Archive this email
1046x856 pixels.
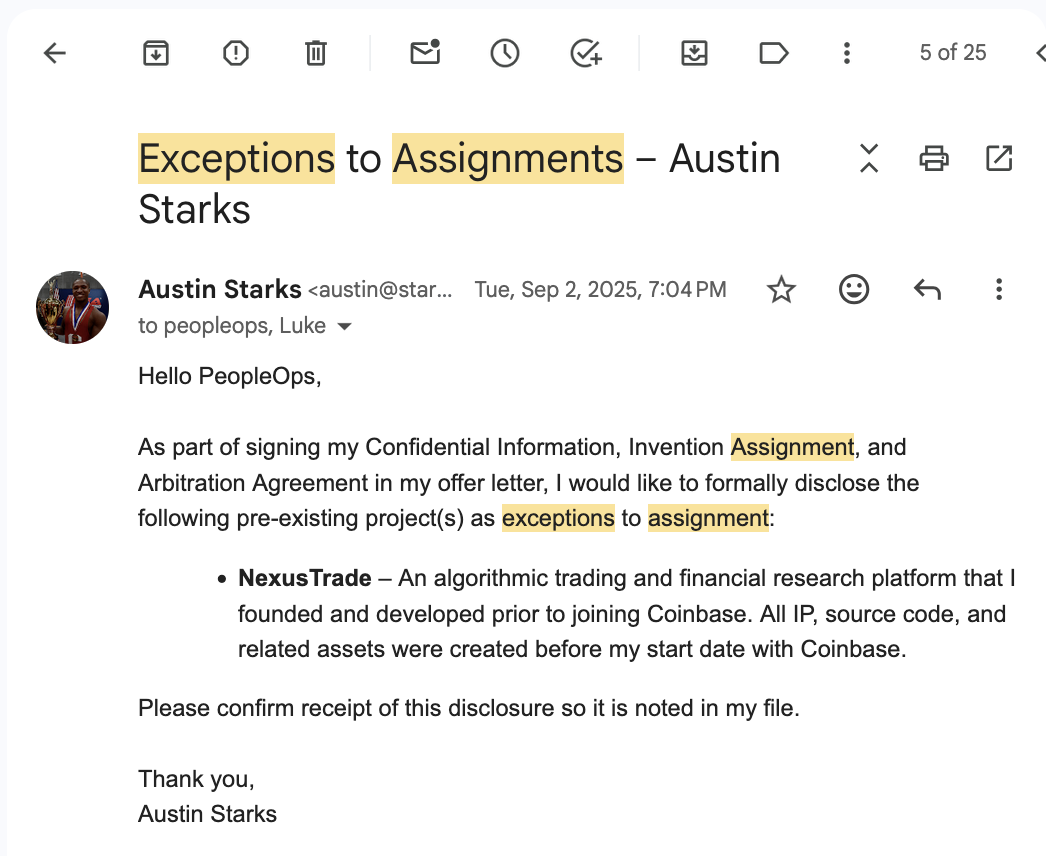[x=155, y=53]
